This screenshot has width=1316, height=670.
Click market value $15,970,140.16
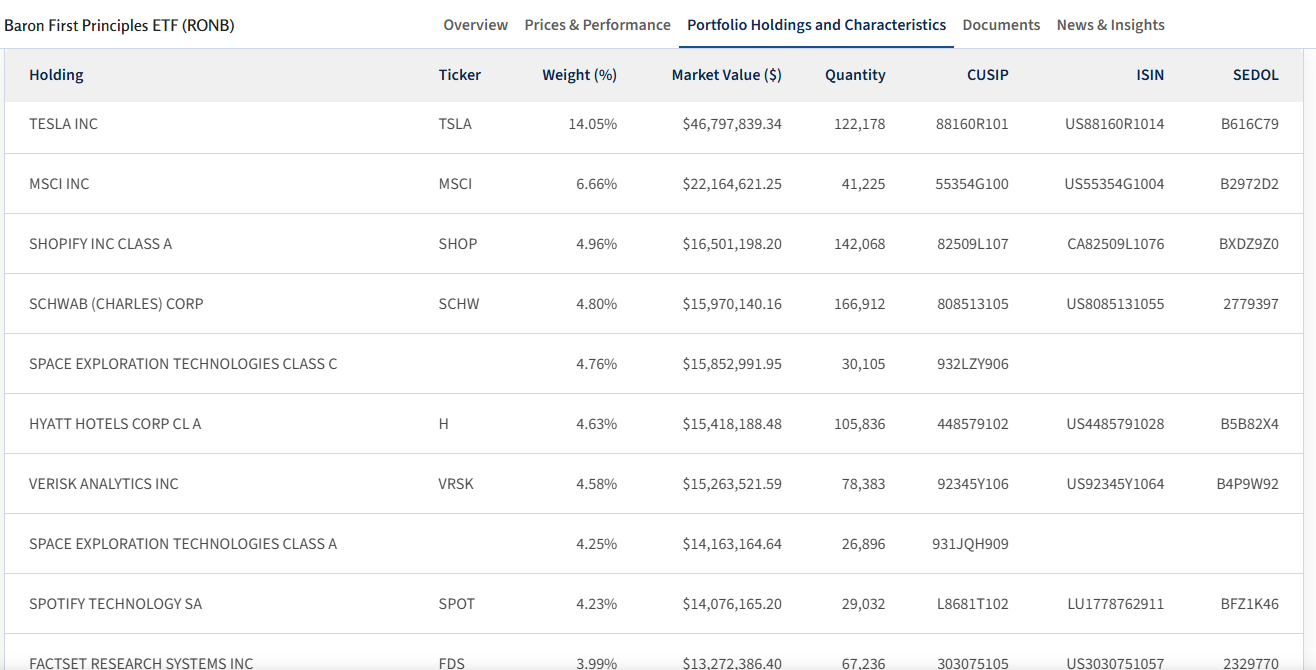tap(732, 304)
